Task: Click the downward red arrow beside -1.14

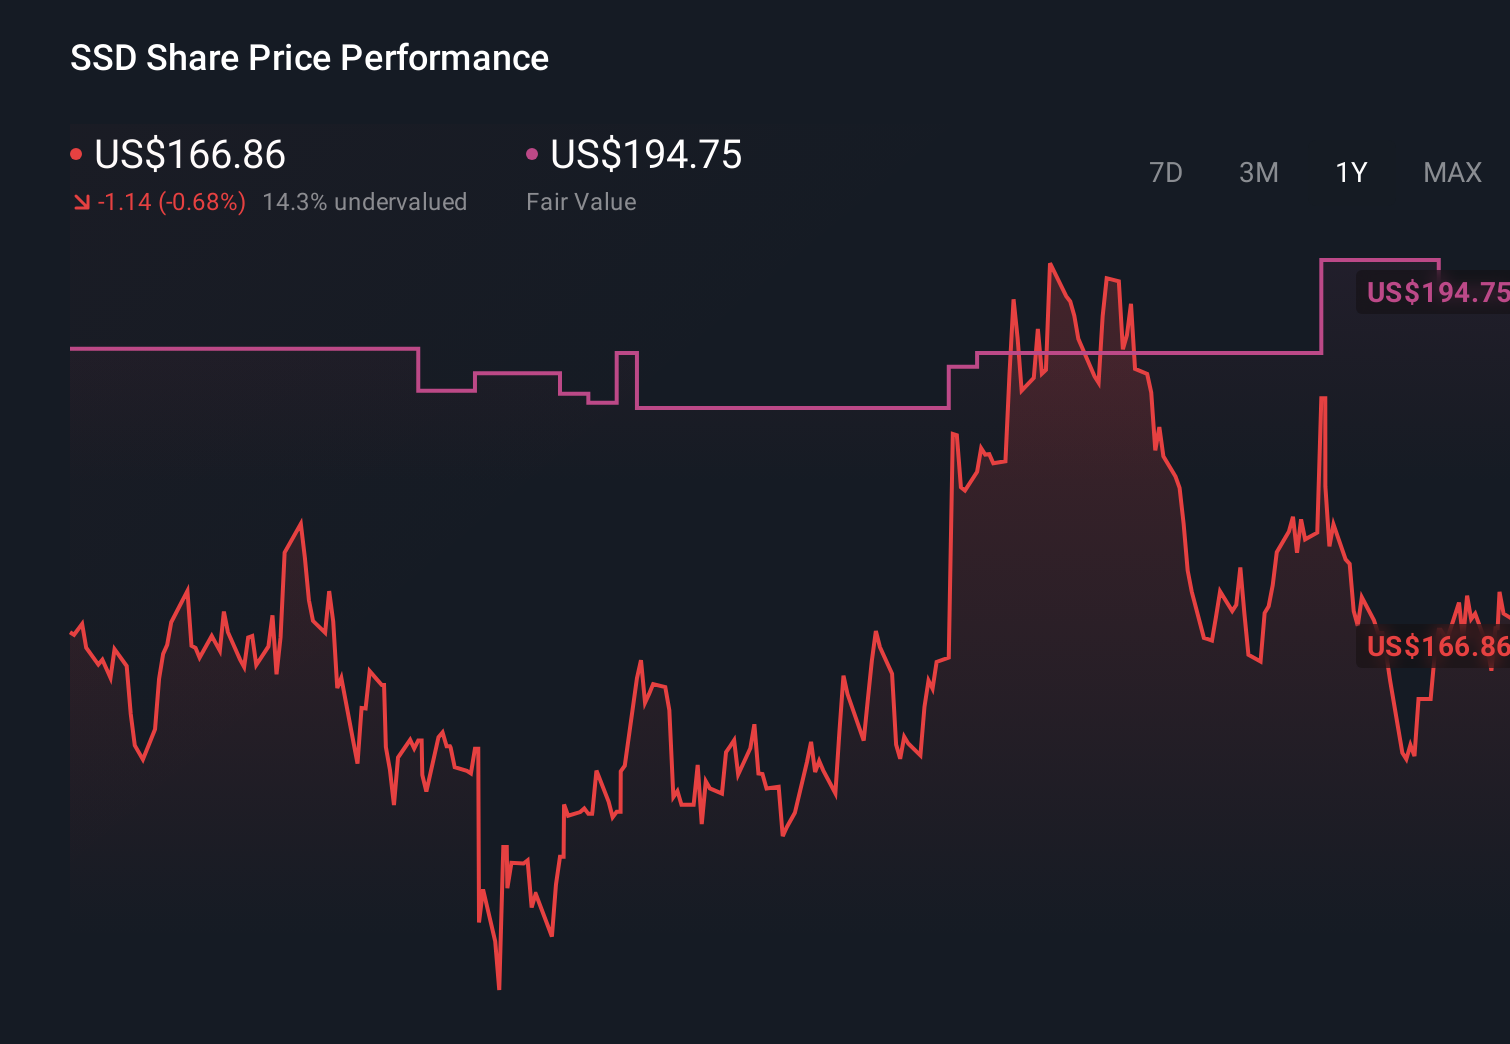Action: pyautogui.click(x=82, y=201)
